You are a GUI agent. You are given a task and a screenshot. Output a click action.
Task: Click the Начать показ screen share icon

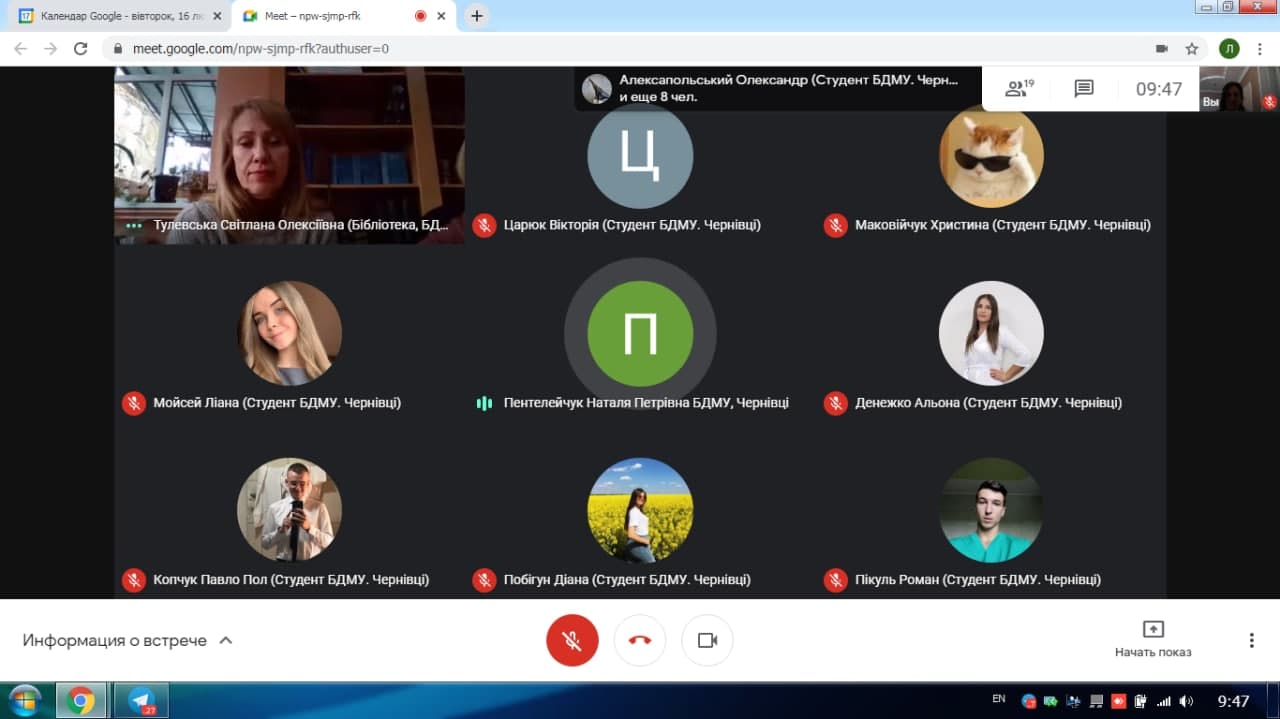[x=1153, y=630]
